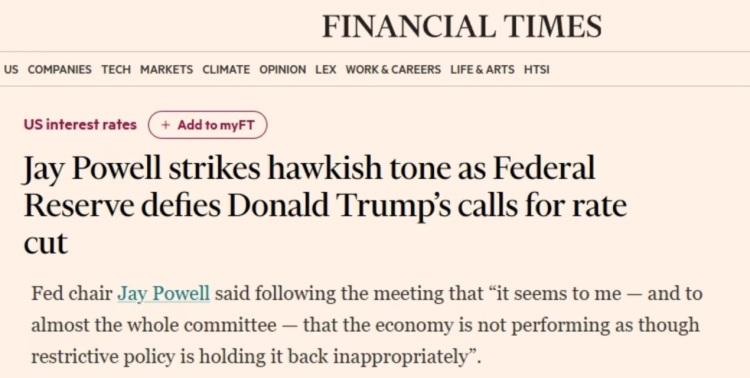Open the Work & Careers section
Image resolution: width=750 pixels, height=378 pixels.
(x=393, y=69)
